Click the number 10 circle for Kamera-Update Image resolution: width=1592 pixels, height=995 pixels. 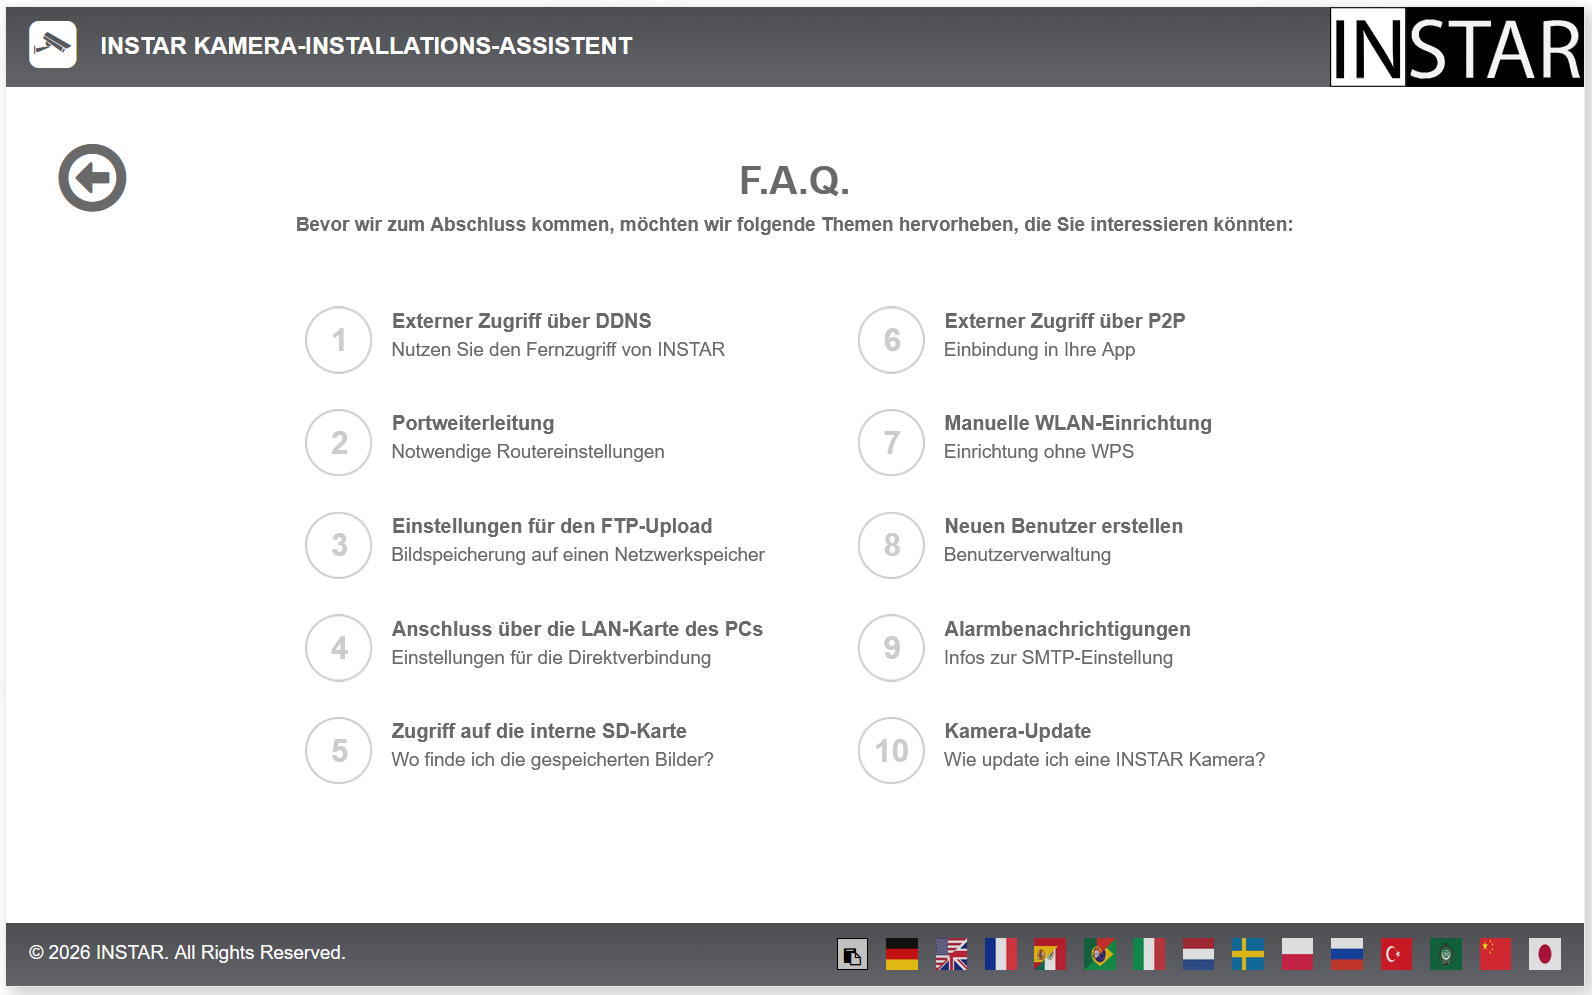[892, 751]
